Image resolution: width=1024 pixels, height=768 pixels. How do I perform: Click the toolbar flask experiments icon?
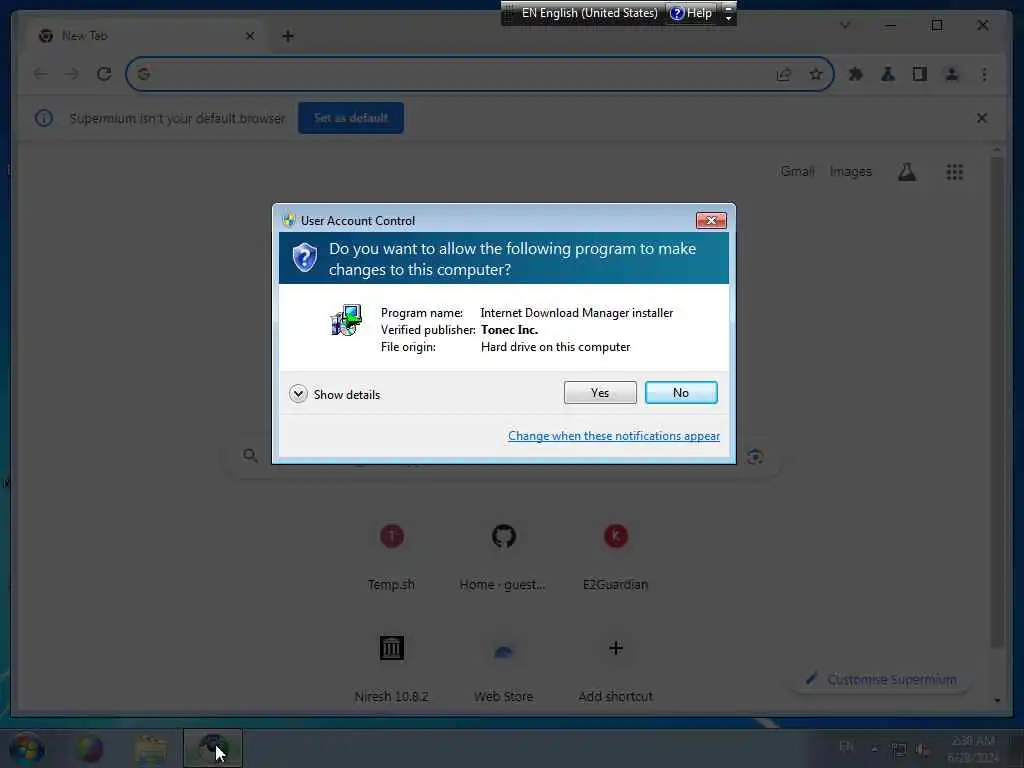pos(888,74)
